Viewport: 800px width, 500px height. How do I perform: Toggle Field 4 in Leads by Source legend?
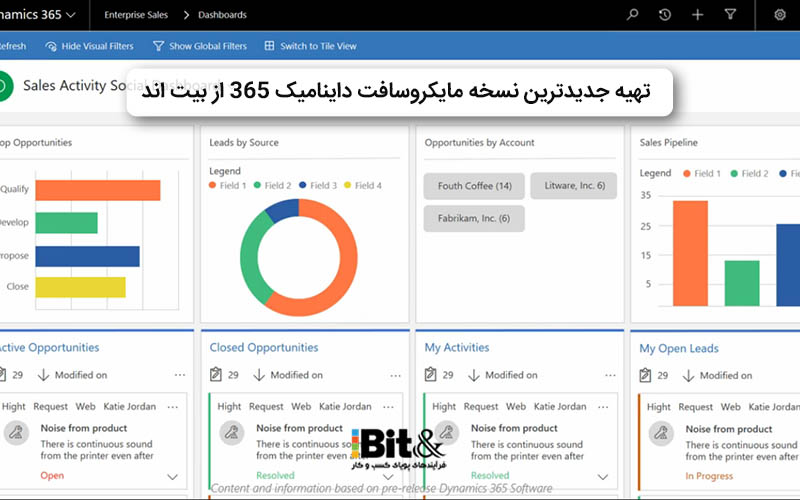363,185
